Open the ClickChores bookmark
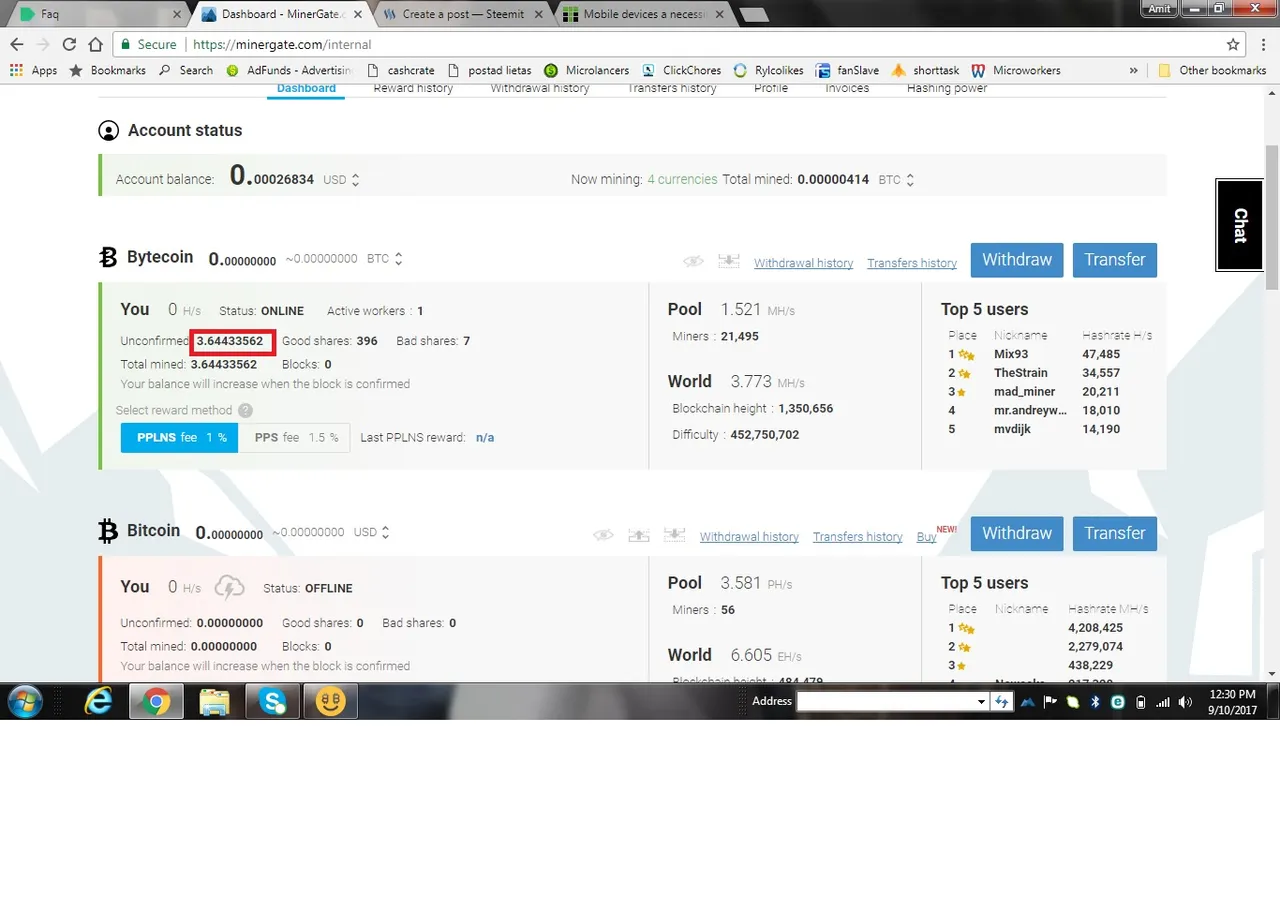The image size is (1280, 900). [681, 70]
